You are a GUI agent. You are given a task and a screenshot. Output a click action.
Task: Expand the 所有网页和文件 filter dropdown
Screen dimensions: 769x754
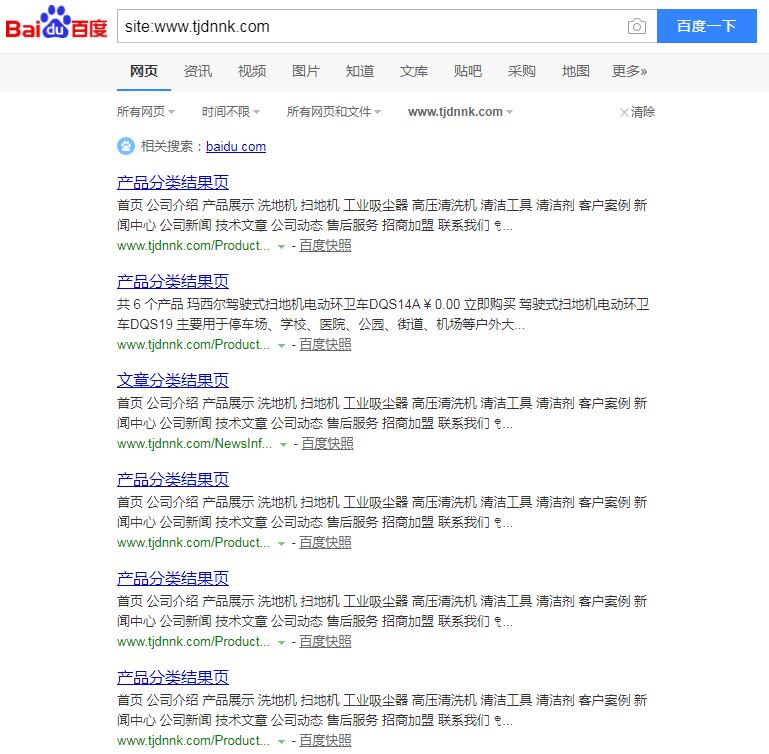point(333,112)
